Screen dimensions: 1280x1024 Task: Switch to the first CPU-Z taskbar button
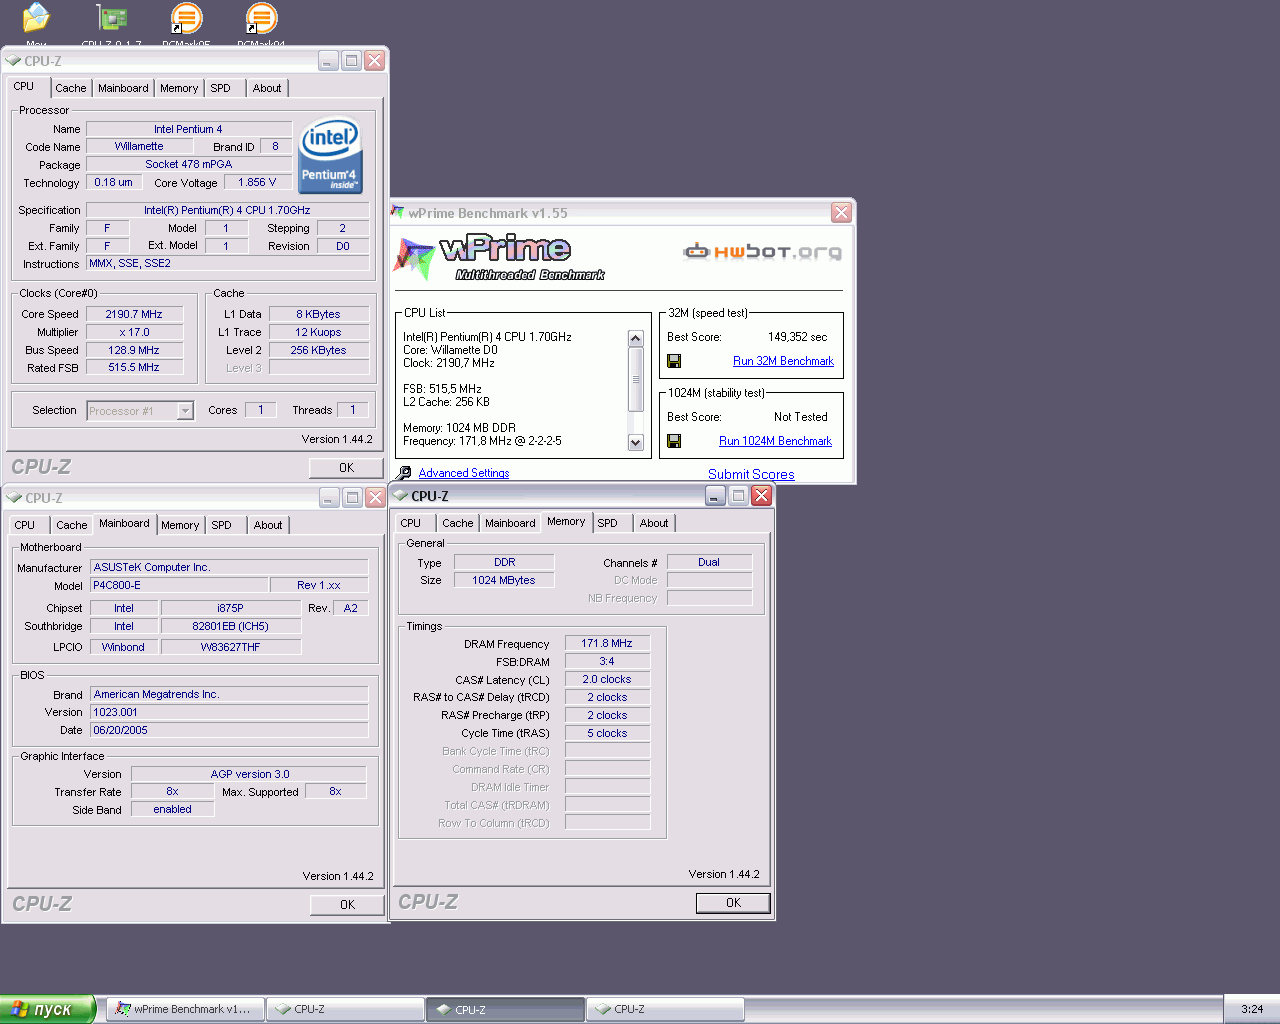pos(345,1009)
